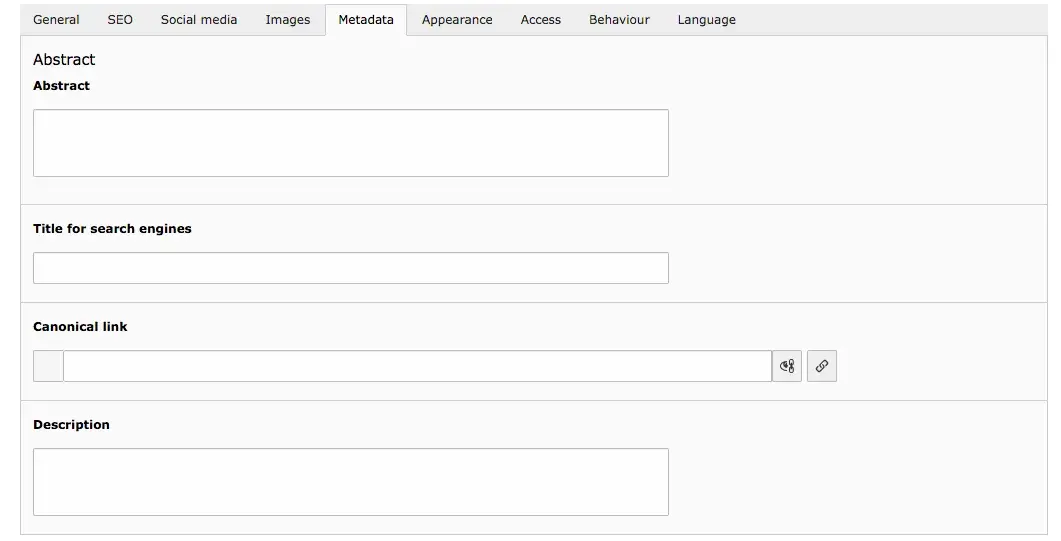
Task: Switch to the General tab
Action: tap(56, 20)
